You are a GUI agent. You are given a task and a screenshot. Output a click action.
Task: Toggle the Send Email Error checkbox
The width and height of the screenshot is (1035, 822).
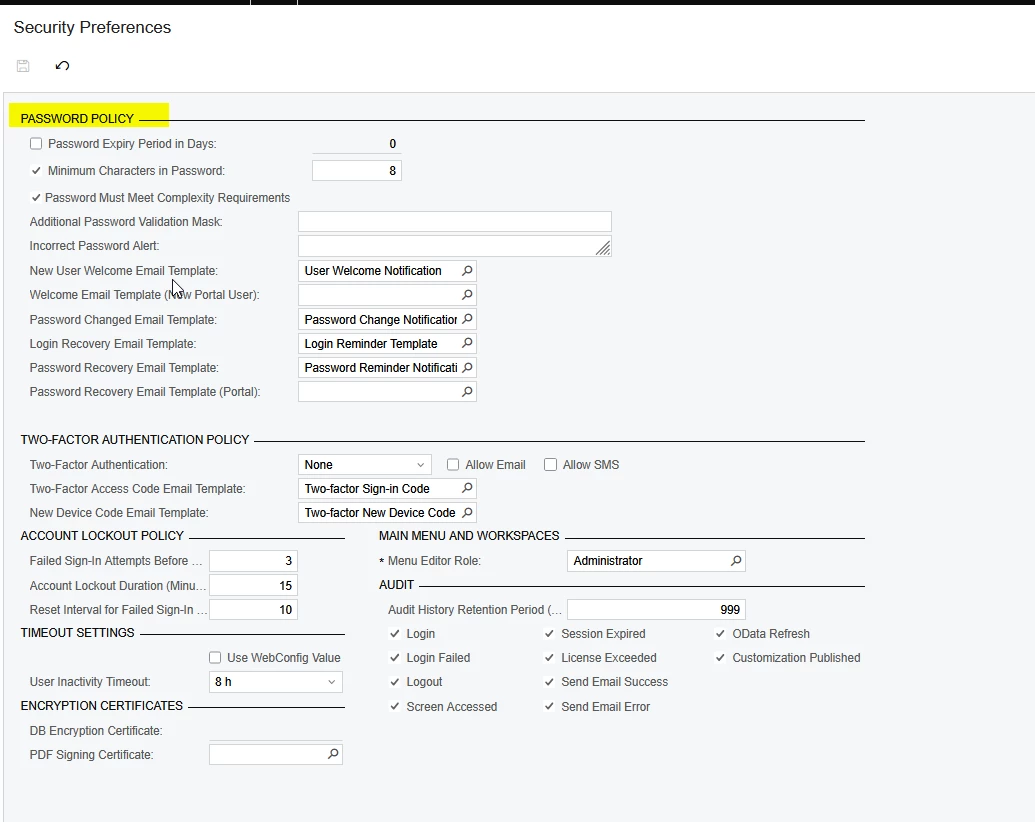point(549,706)
